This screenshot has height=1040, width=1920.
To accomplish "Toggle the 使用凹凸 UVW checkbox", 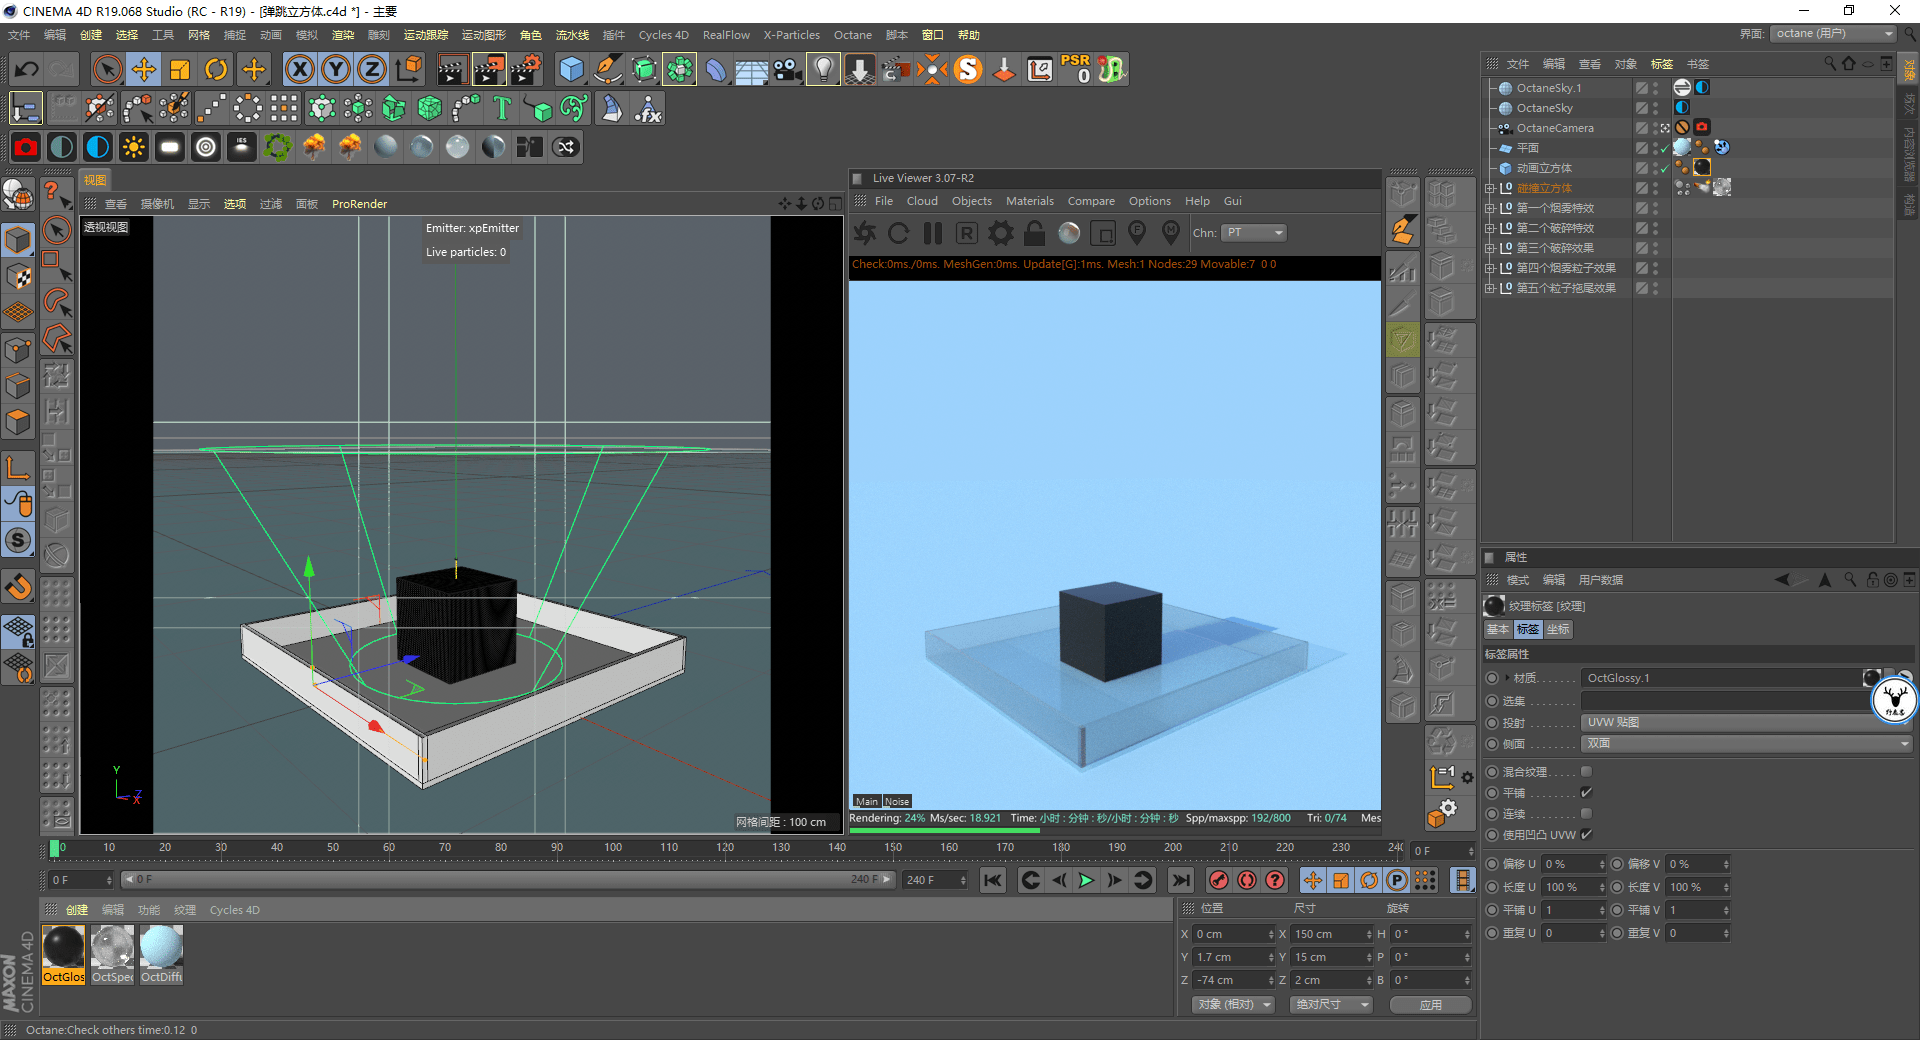I will [x=1586, y=835].
